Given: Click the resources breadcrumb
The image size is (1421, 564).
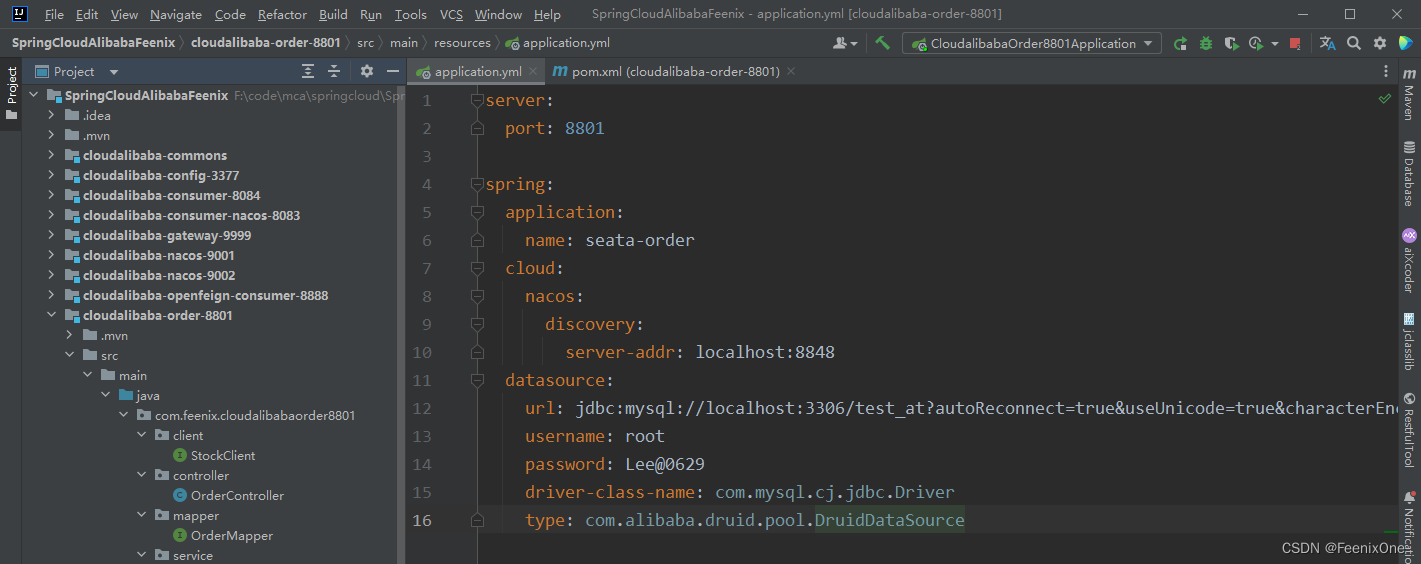Looking at the screenshot, I should pyautogui.click(x=462, y=43).
